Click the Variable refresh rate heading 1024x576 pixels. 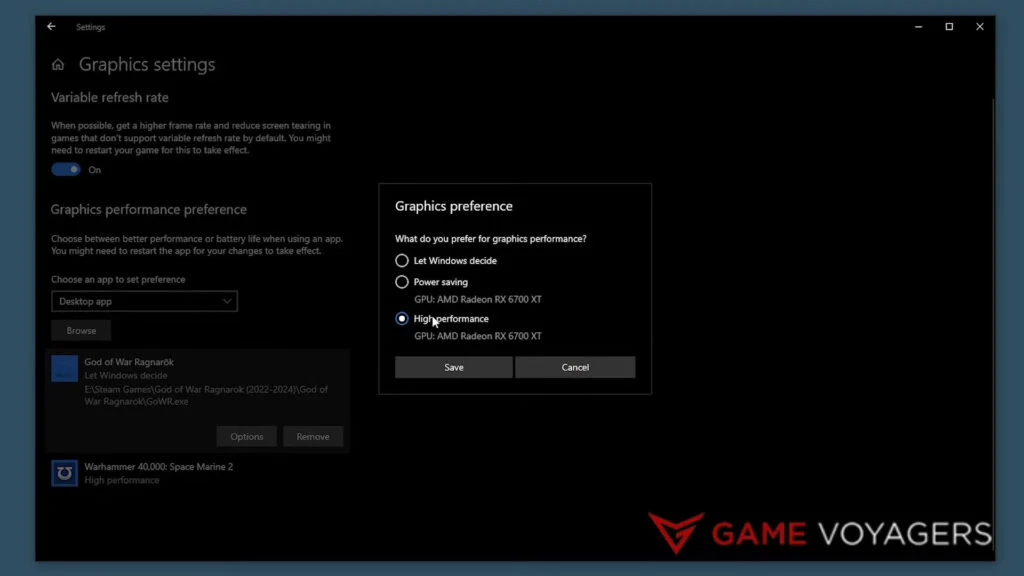[x=110, y=97]
